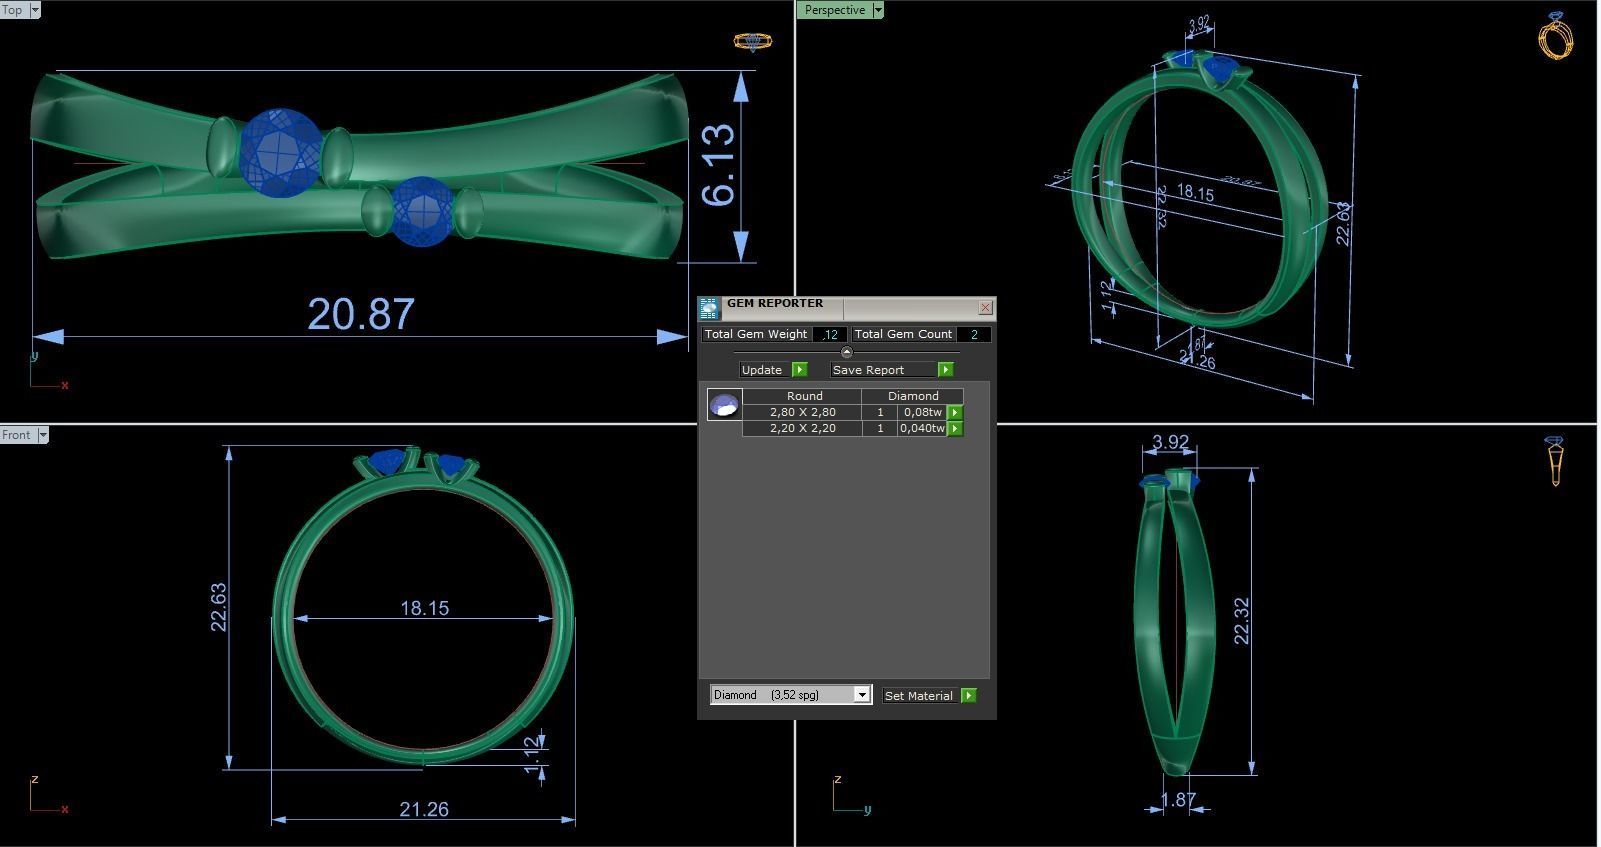Click Perspective viewport gold ring icon
The height and width of the screenshot is (847, 1601).
[x=1555, y=36]
